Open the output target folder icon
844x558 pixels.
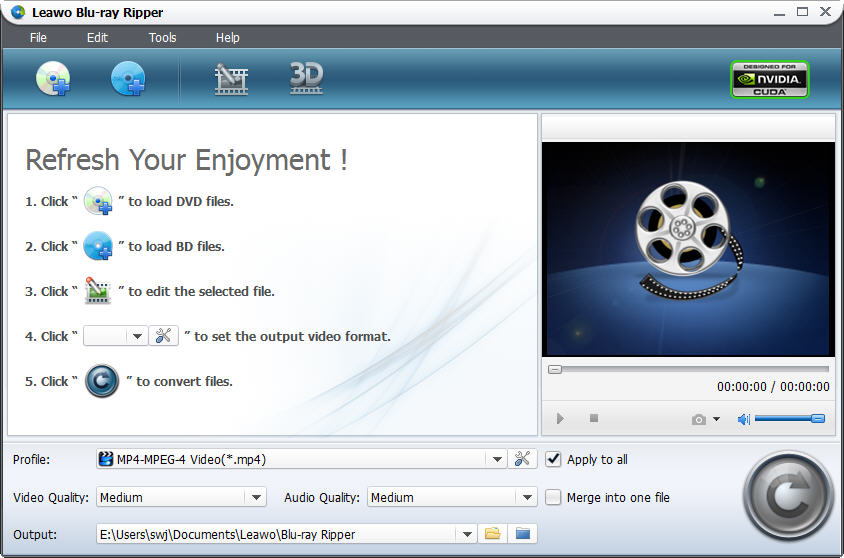click(521, 534)
